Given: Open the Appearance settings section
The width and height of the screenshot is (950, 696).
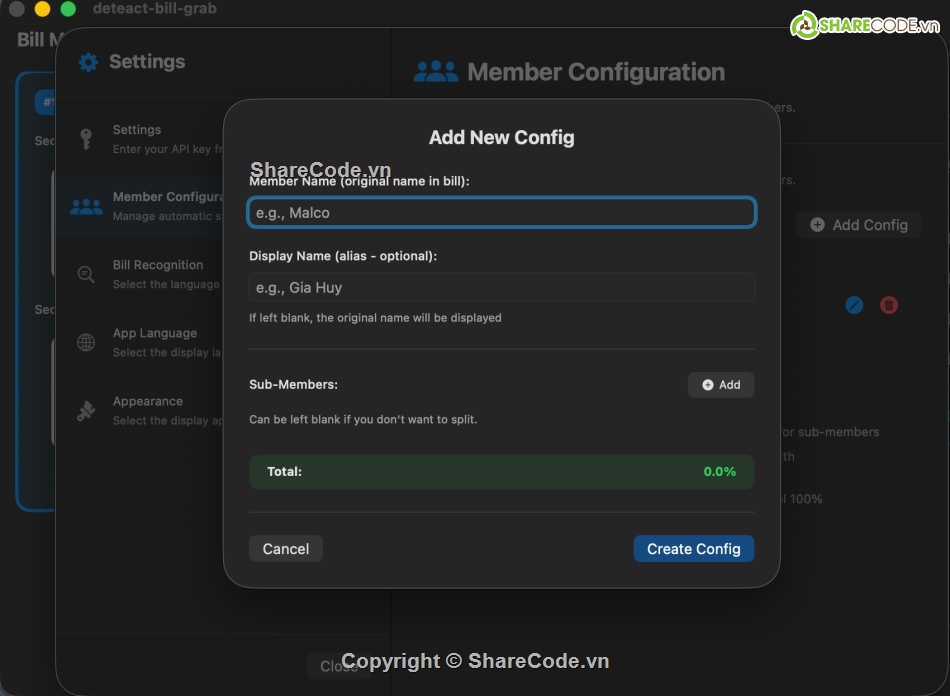Looking at the screenshot, I should tap(150, 410).
